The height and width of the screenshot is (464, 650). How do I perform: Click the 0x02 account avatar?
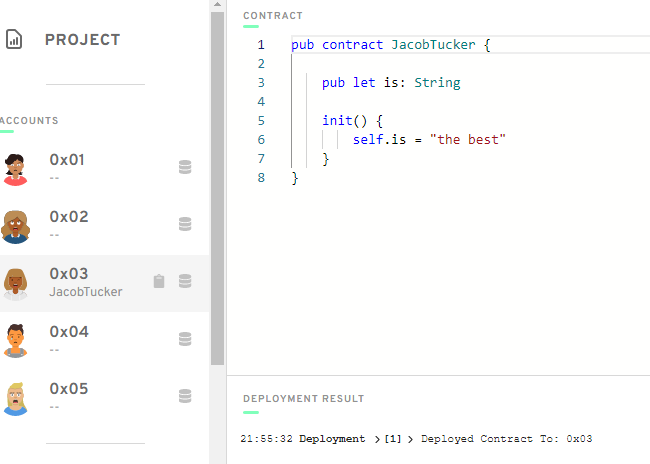pyautogui.click(x=15, y=226)
